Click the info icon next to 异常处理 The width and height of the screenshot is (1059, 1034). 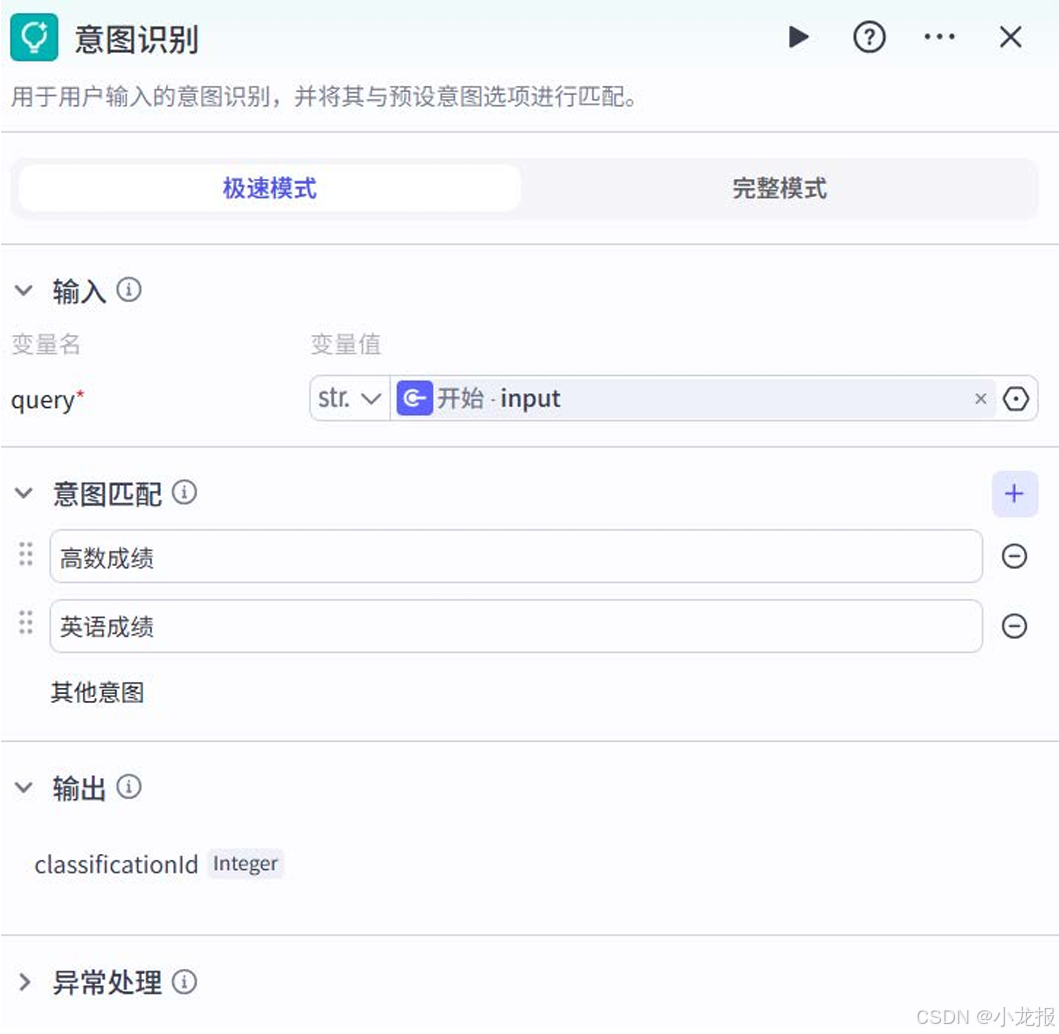pyautogui.click(x=185, y=982)
